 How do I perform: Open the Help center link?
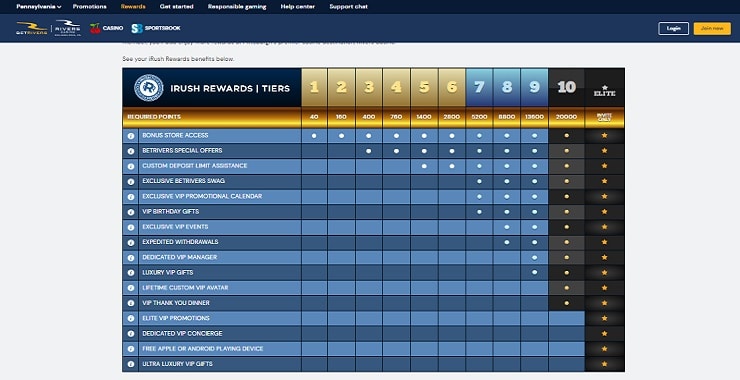(x=298, y=7)
